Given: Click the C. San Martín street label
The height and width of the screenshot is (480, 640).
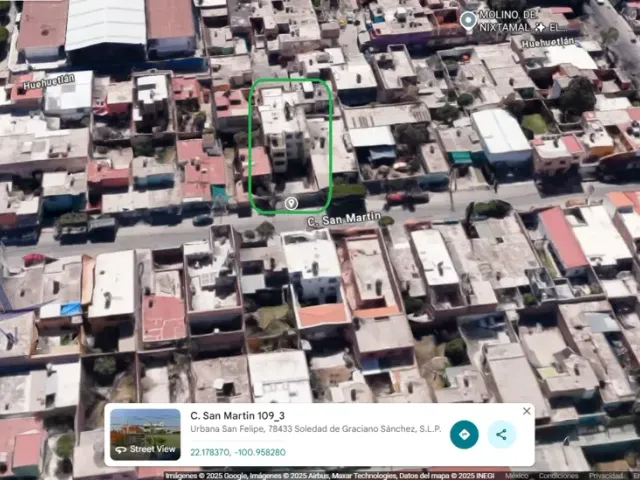Looking at the screenshot, I should pyautogui.click(x=344, y=219).
